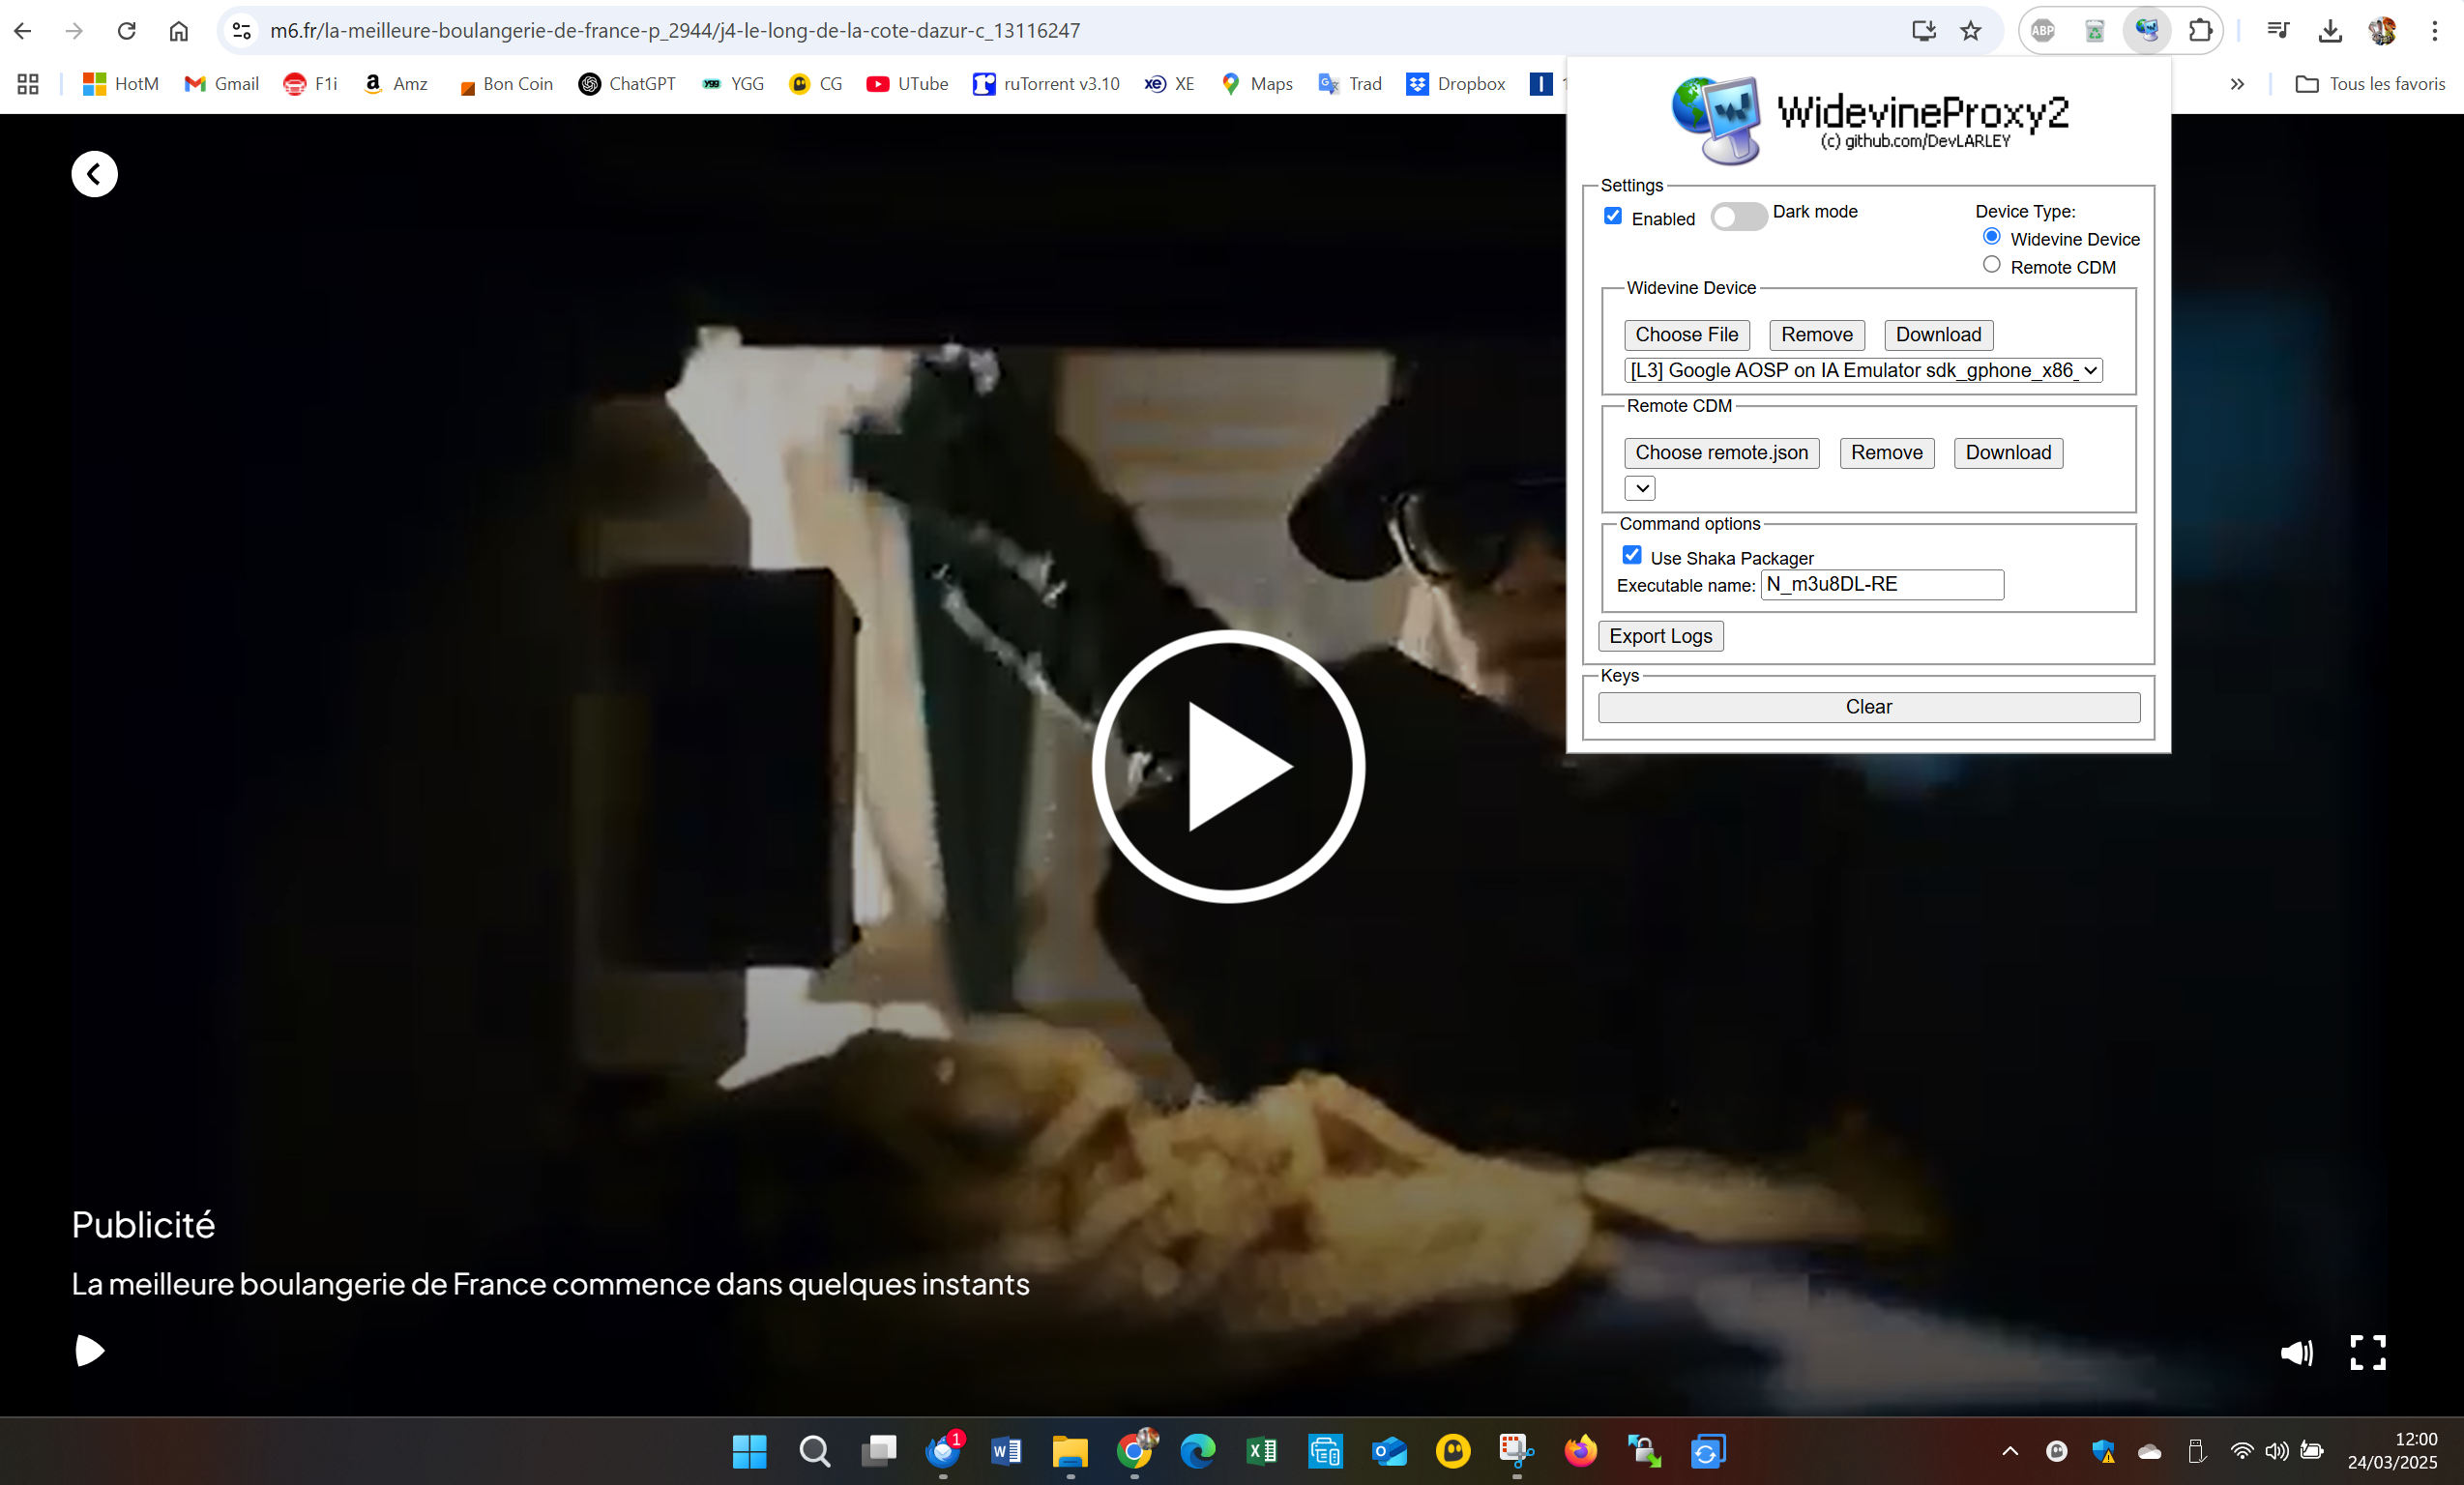Open the Maps bookmark

click(1258, 84)
